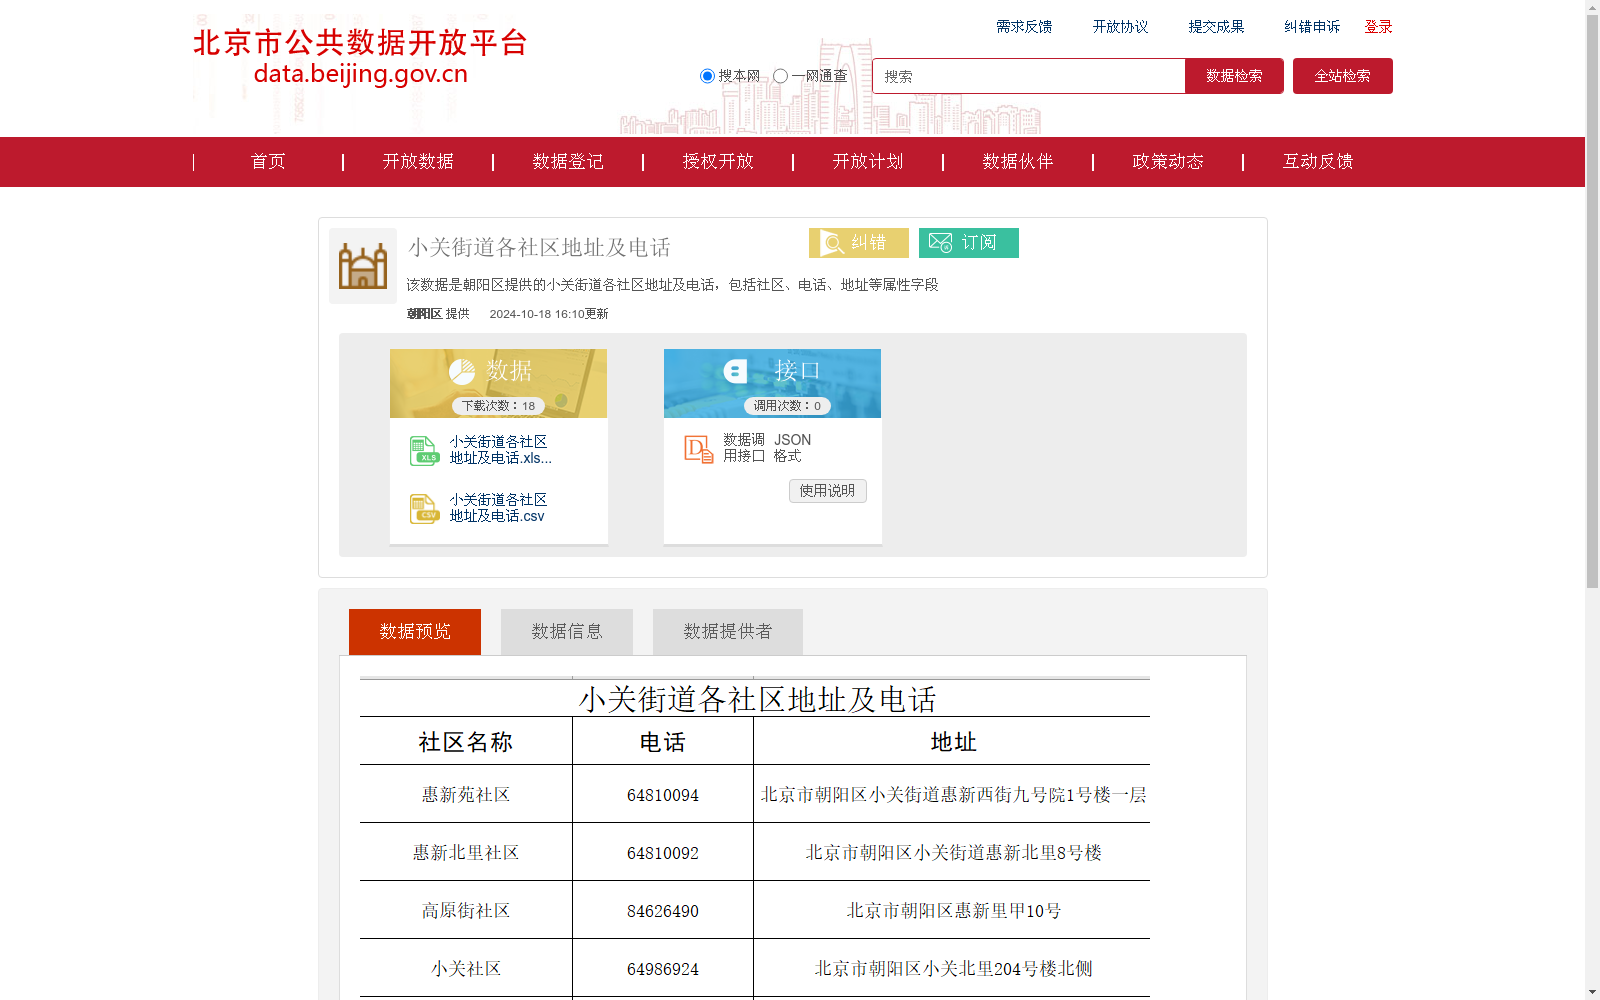Click the title 小关街道各社区地址及电话 heading
The image size is (1600, 1000).
point(539,247)
